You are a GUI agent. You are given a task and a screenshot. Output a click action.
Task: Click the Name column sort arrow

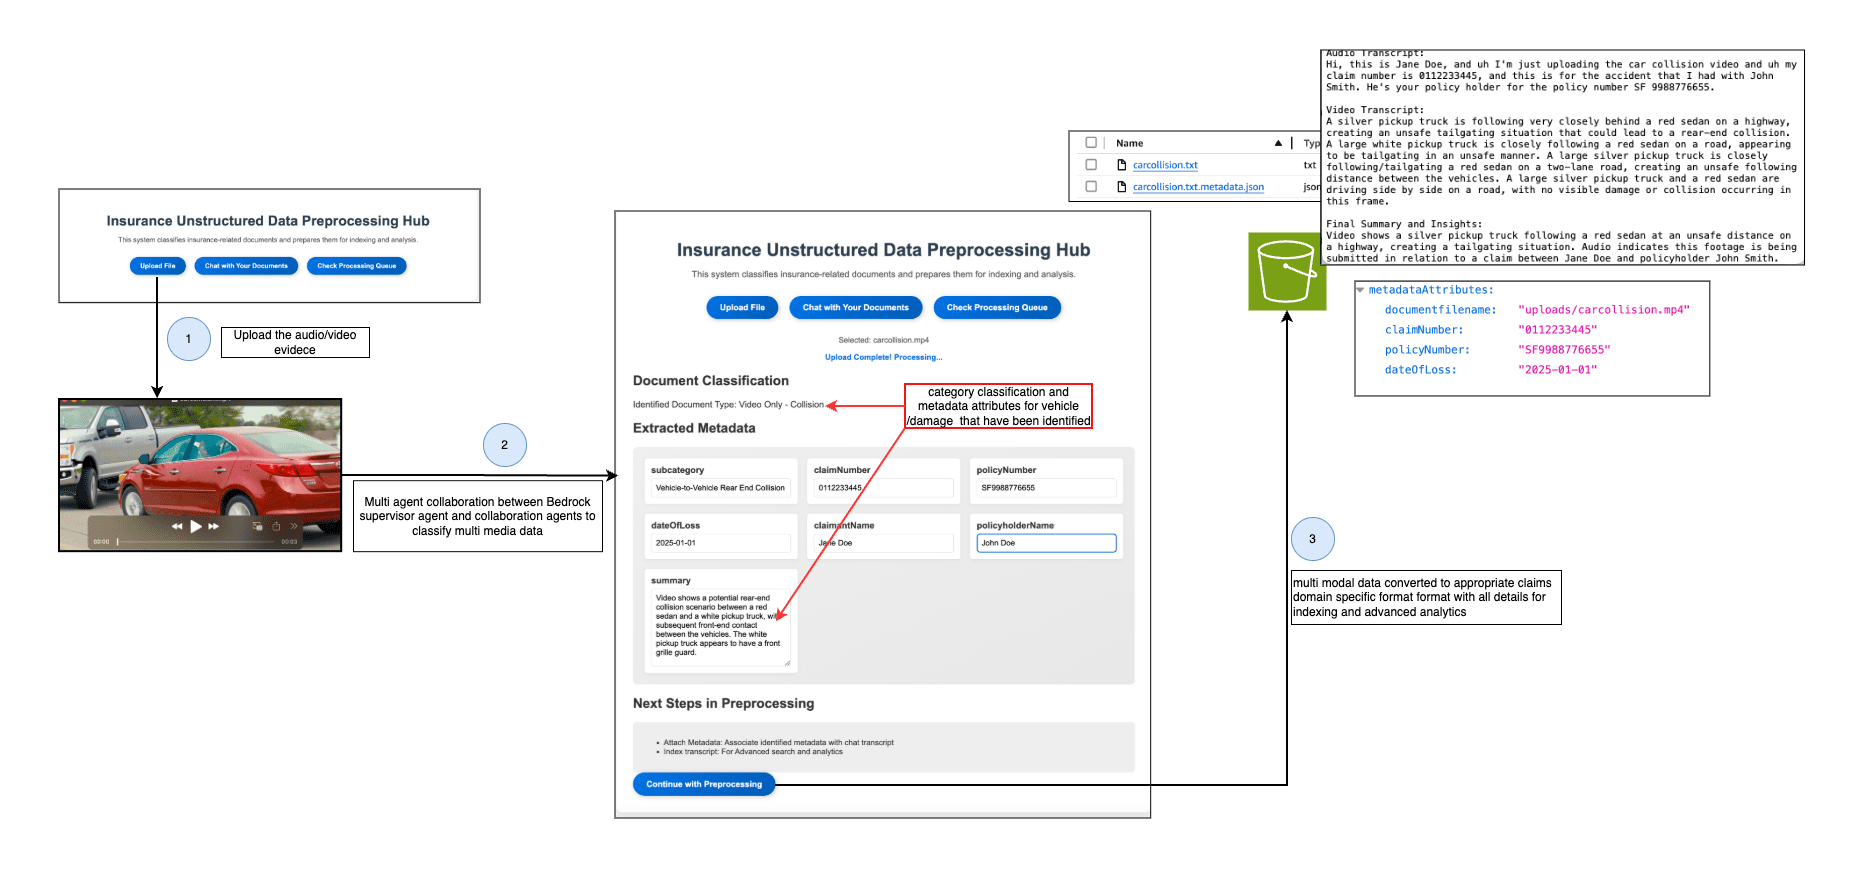(1278, 143)
